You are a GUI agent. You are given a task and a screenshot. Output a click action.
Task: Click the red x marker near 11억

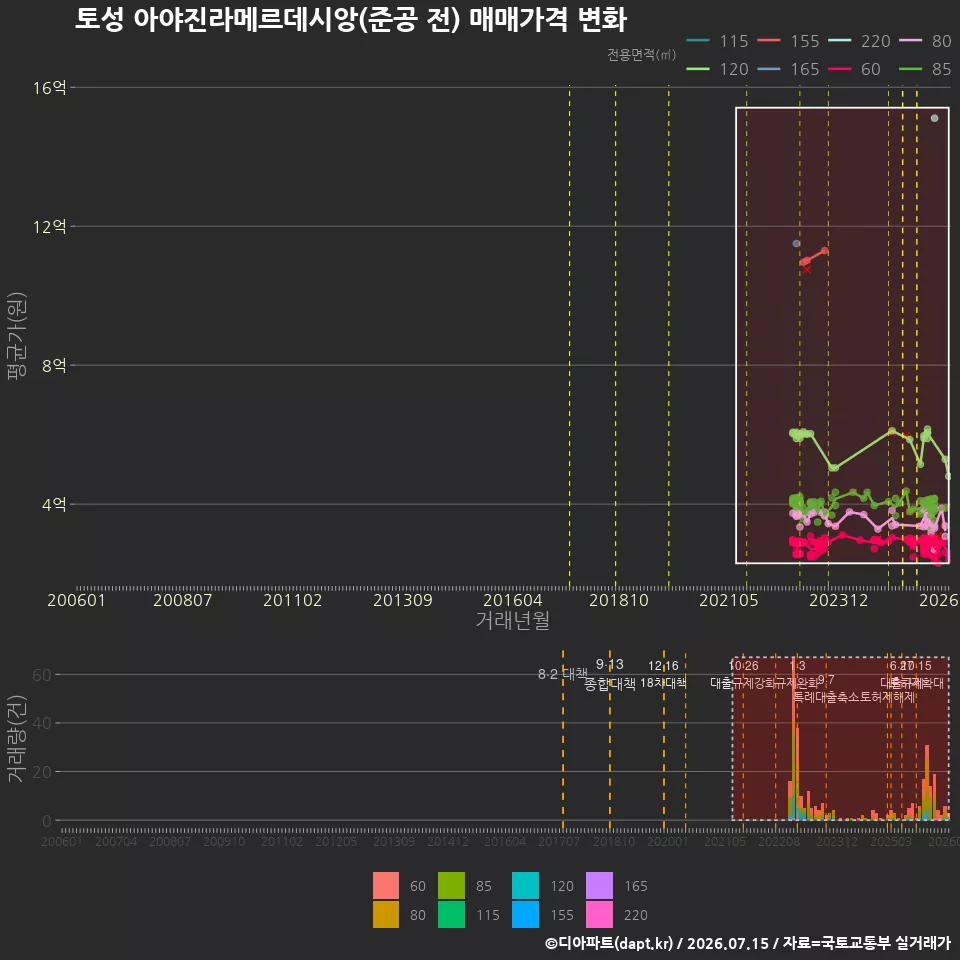tap(807, 269)
